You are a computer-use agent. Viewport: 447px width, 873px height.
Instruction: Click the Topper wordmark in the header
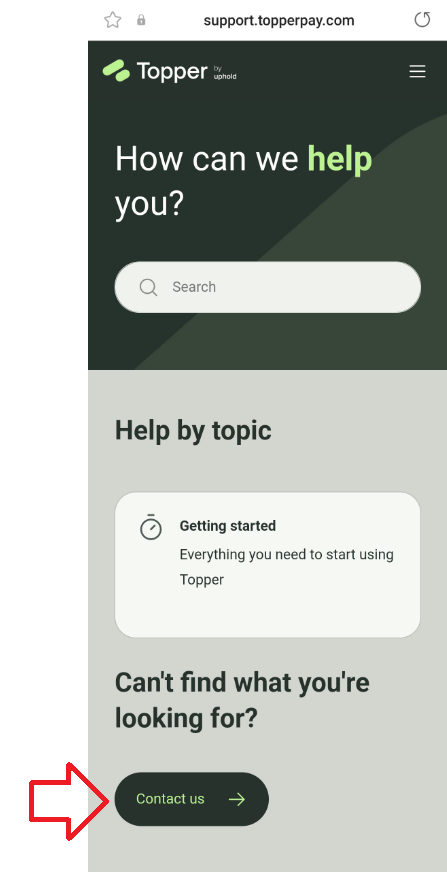click(171, 71)
